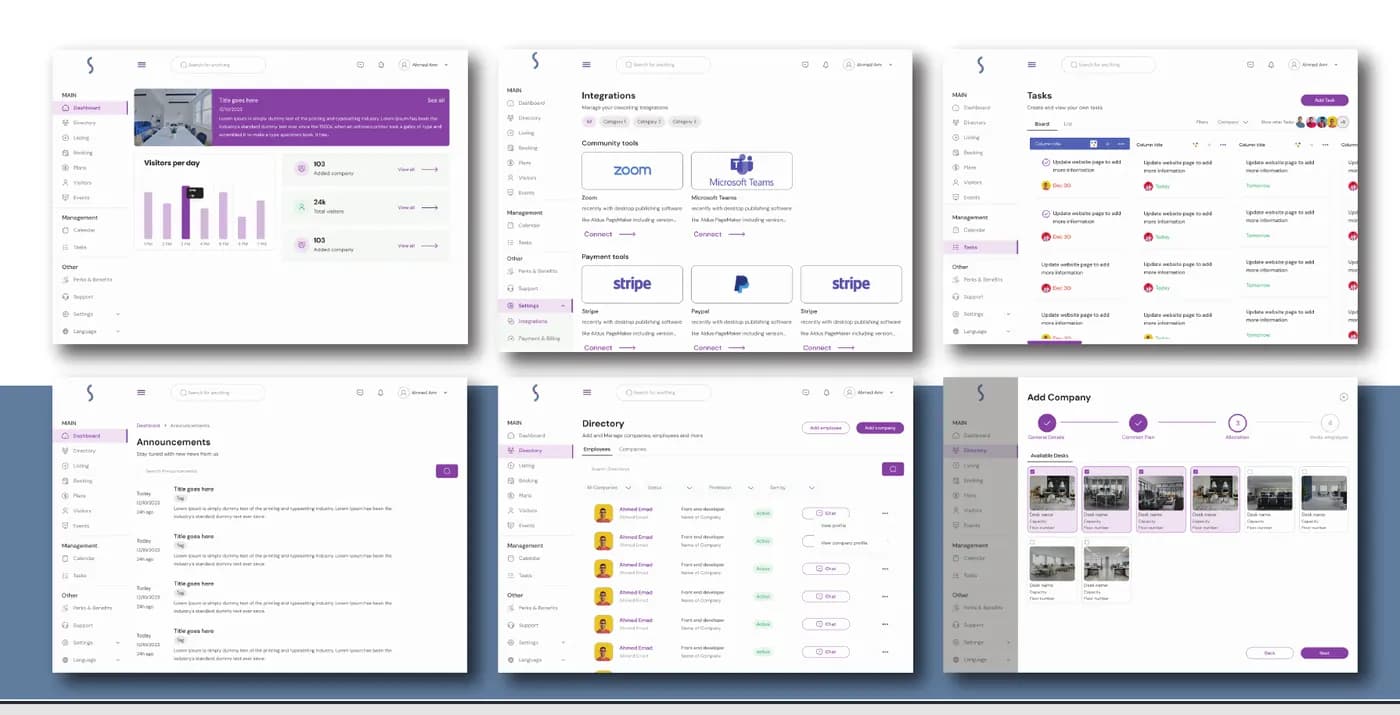Click the Allocation step 3 circle
The width and height of the screenshot is (1400, 715).
[x=1237, y=423]
